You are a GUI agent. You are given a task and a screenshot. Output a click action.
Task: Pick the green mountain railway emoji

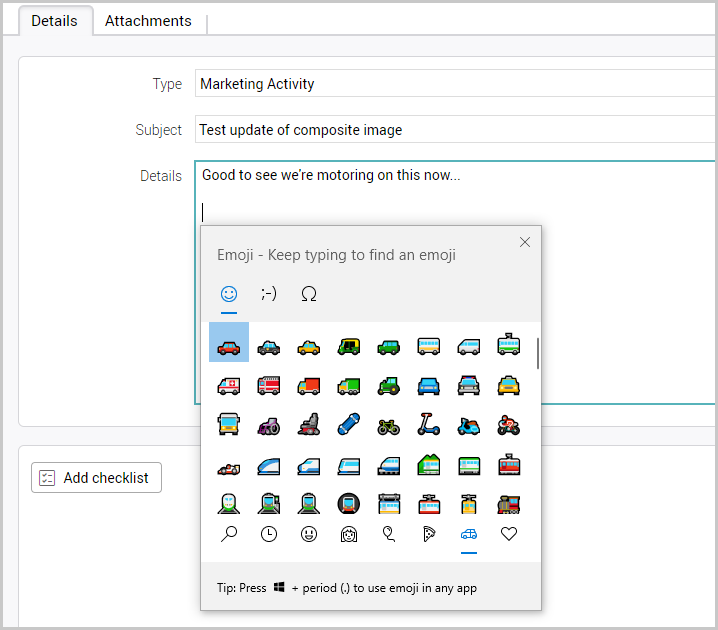pyautogui.click(x=429, y=464)
